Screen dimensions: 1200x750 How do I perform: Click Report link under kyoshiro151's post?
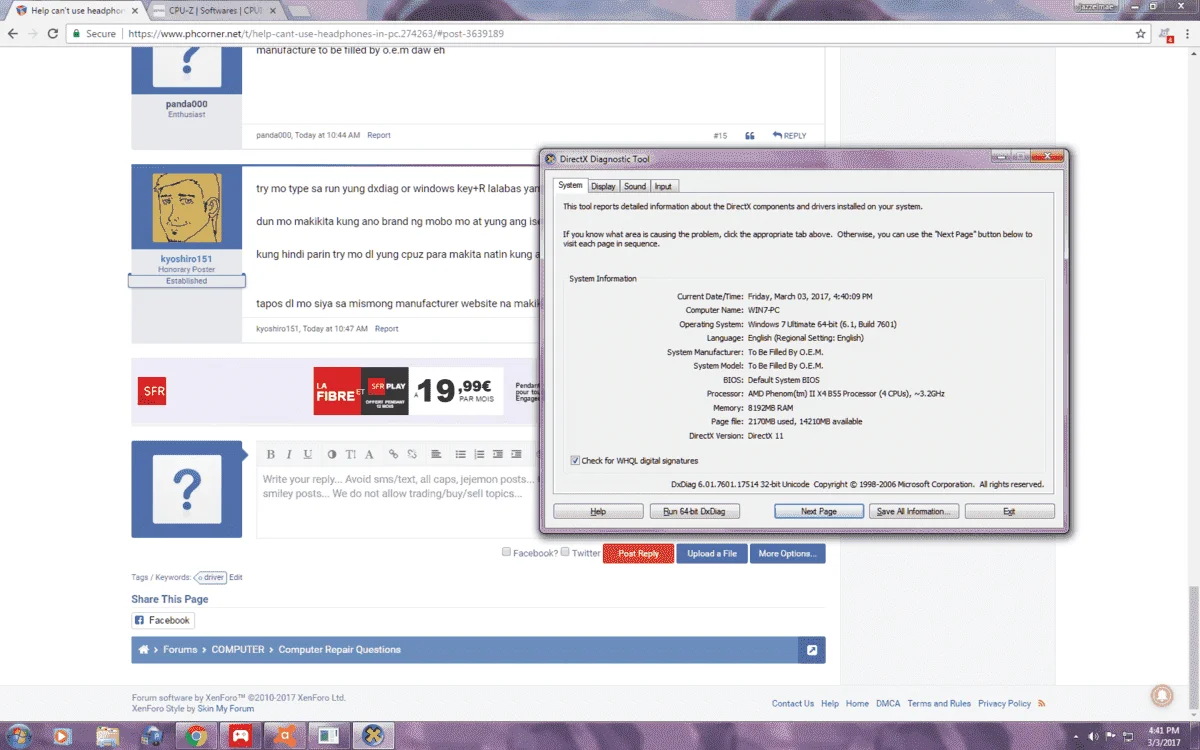point(386,328)
